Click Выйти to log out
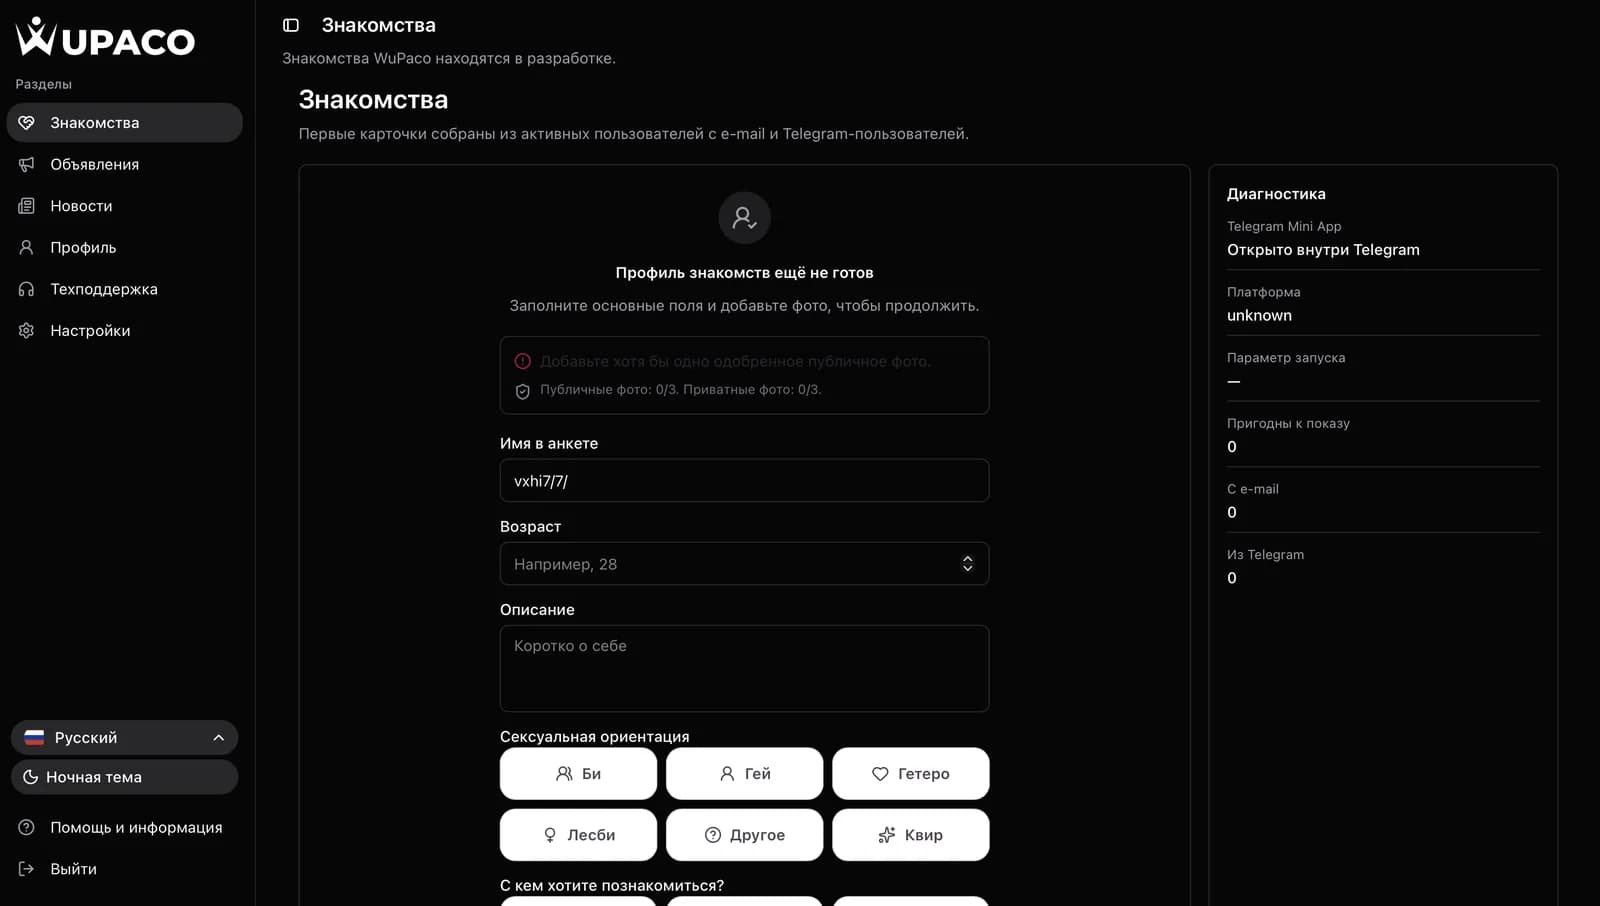Image resolution: width=1600 pixels, height=906 pixels. (x=125, y=869)
